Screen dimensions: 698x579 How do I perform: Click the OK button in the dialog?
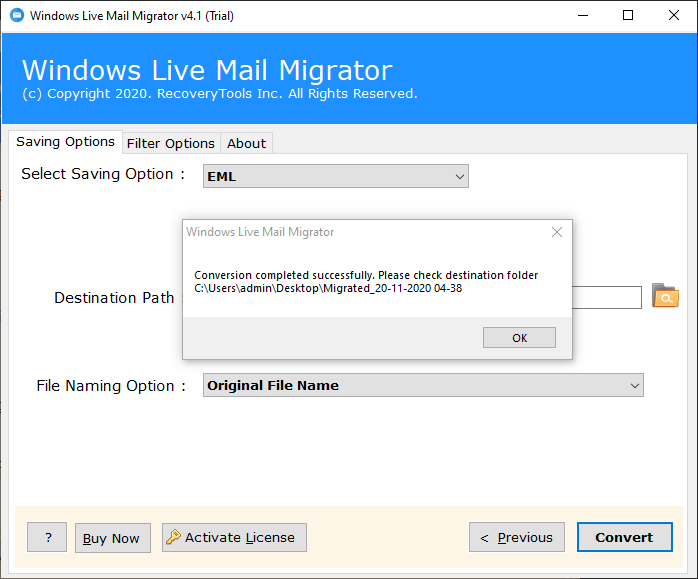pyautogui.click(x=519, y=338)
